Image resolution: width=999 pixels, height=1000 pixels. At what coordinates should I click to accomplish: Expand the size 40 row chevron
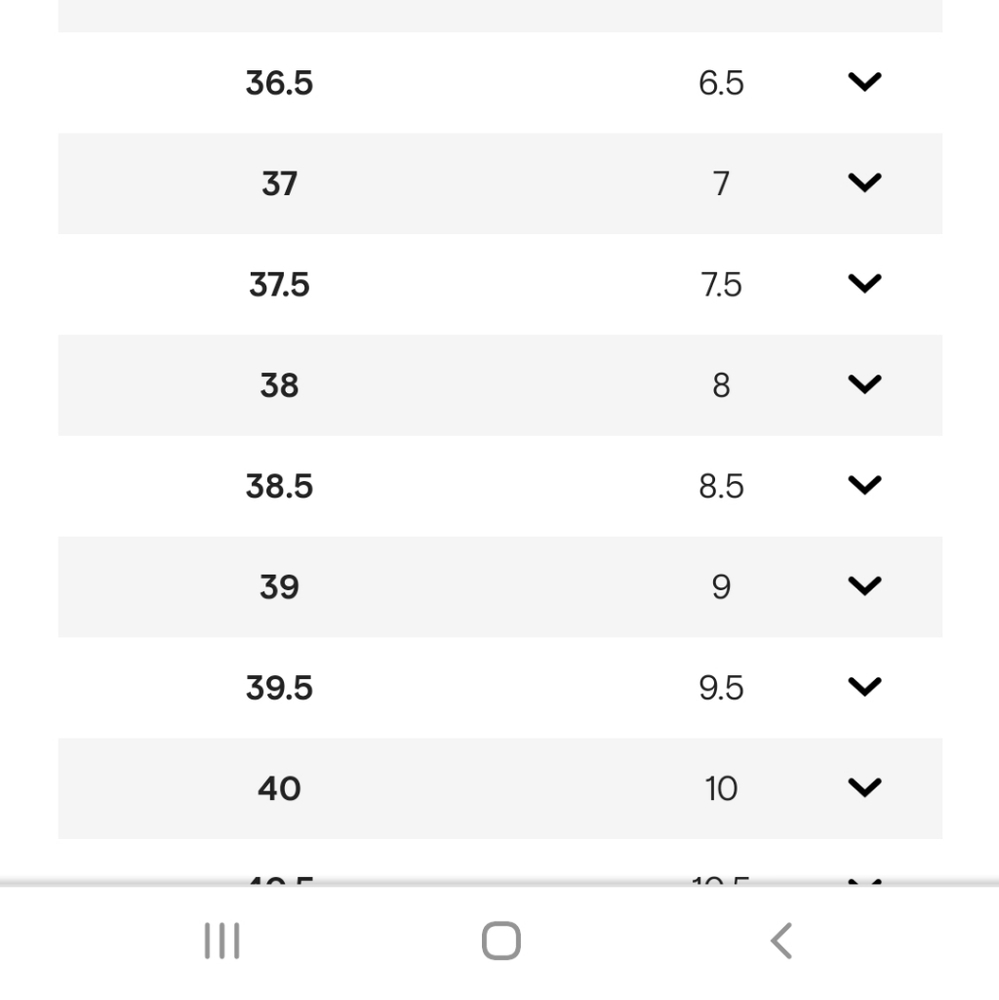(864, 788)
